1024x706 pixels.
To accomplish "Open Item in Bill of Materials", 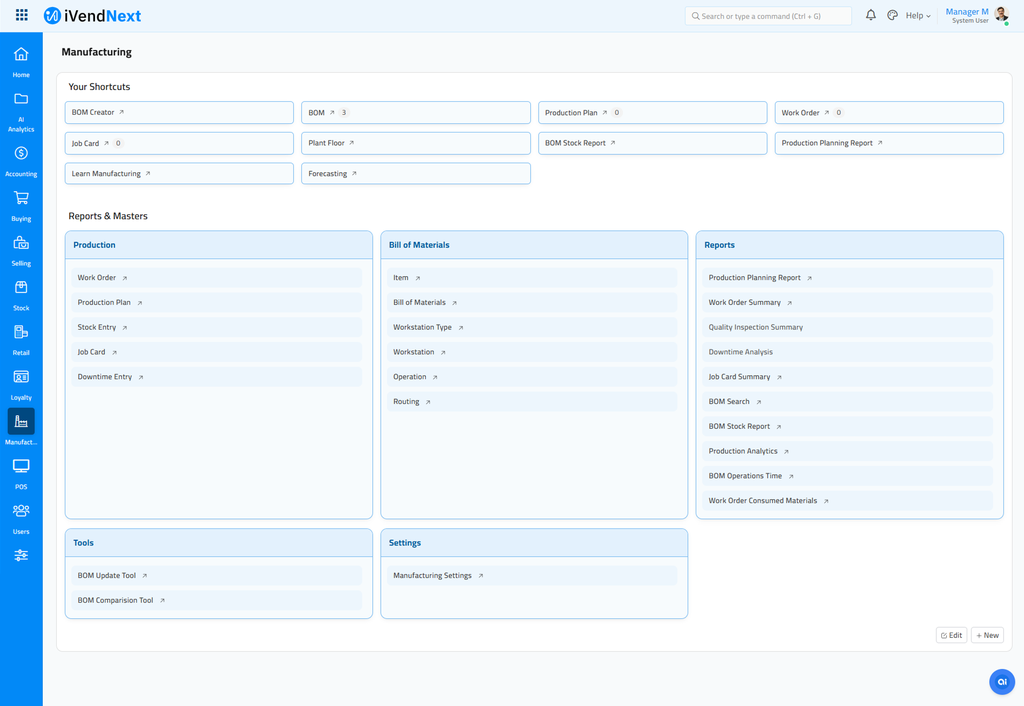I will pyautogui.click(x=532, y=278).
